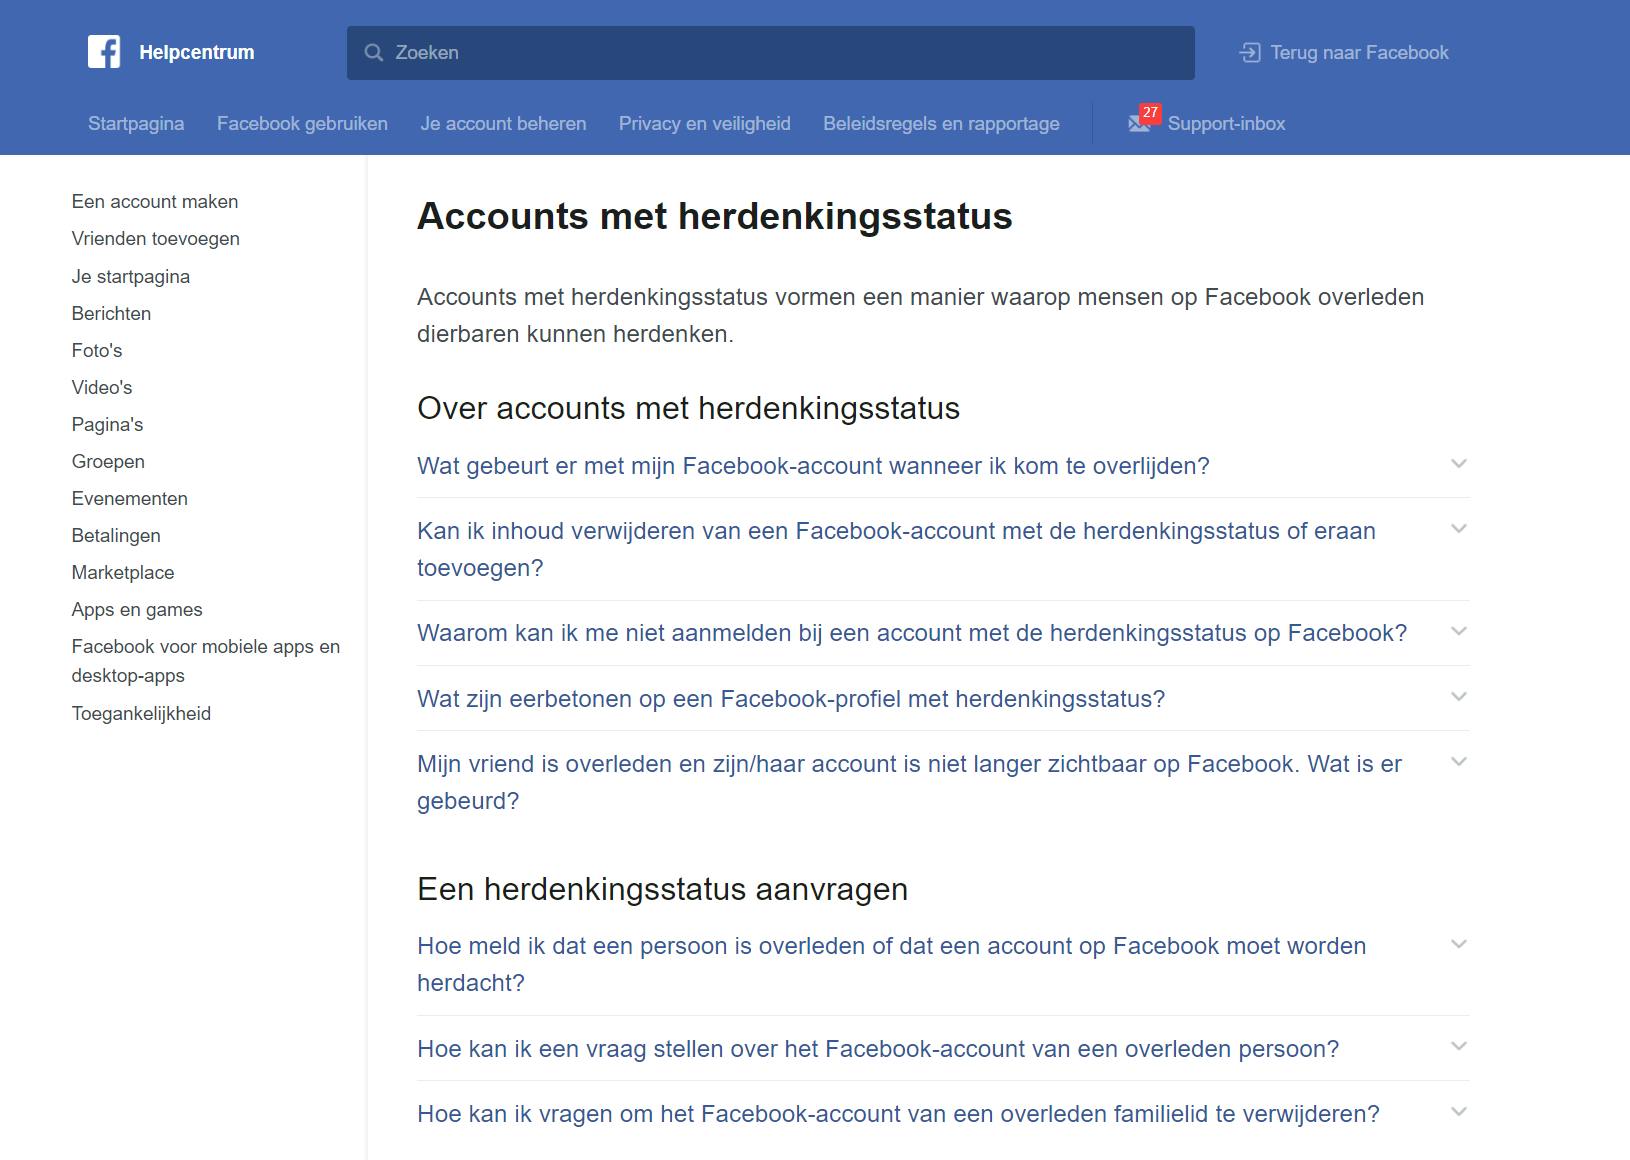1630x1160 pixels.
Task: Click the Terug naar Facebook arrow icon
Action: pos(1250,53)
